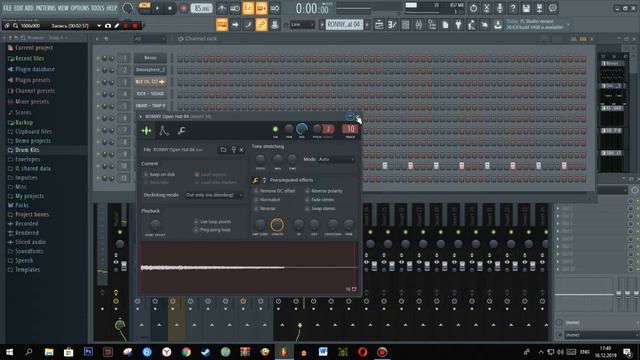The height and width of the screenshot is (360, 640).
Task: Click the red Record button in transport
Action: (x=184, y=8)
